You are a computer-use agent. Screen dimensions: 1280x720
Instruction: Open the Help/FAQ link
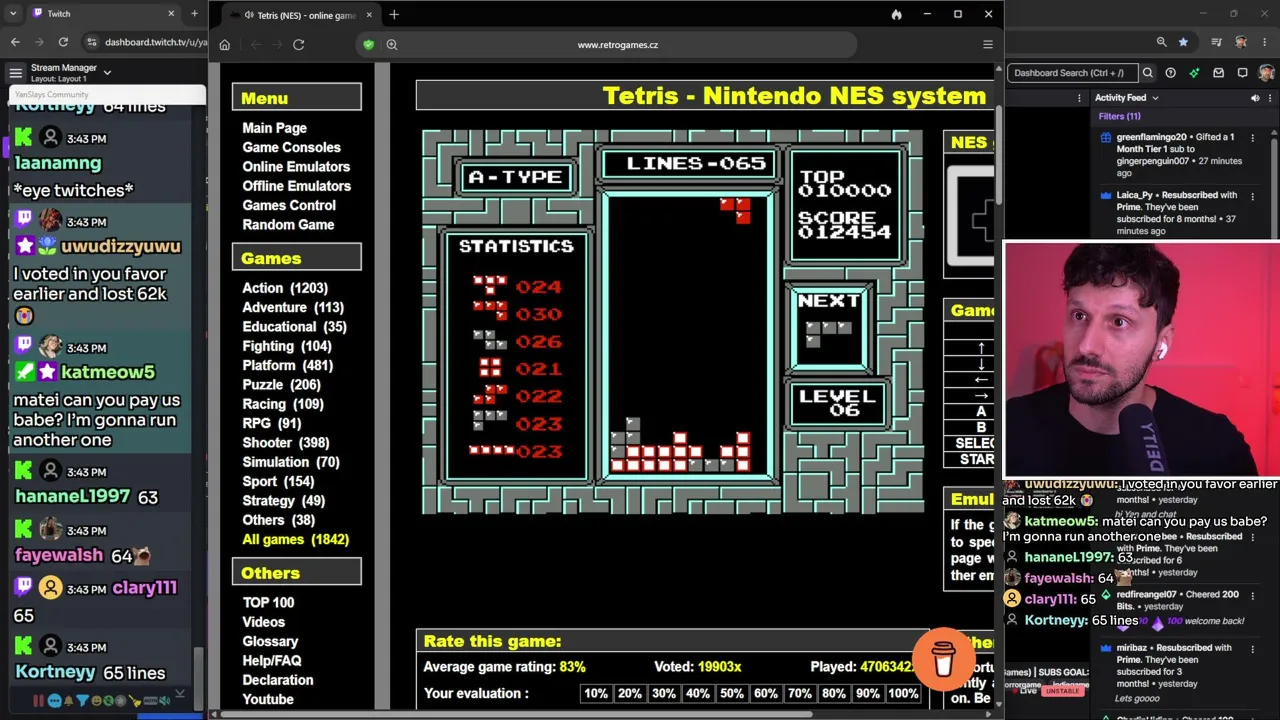[x=272, y=660]
